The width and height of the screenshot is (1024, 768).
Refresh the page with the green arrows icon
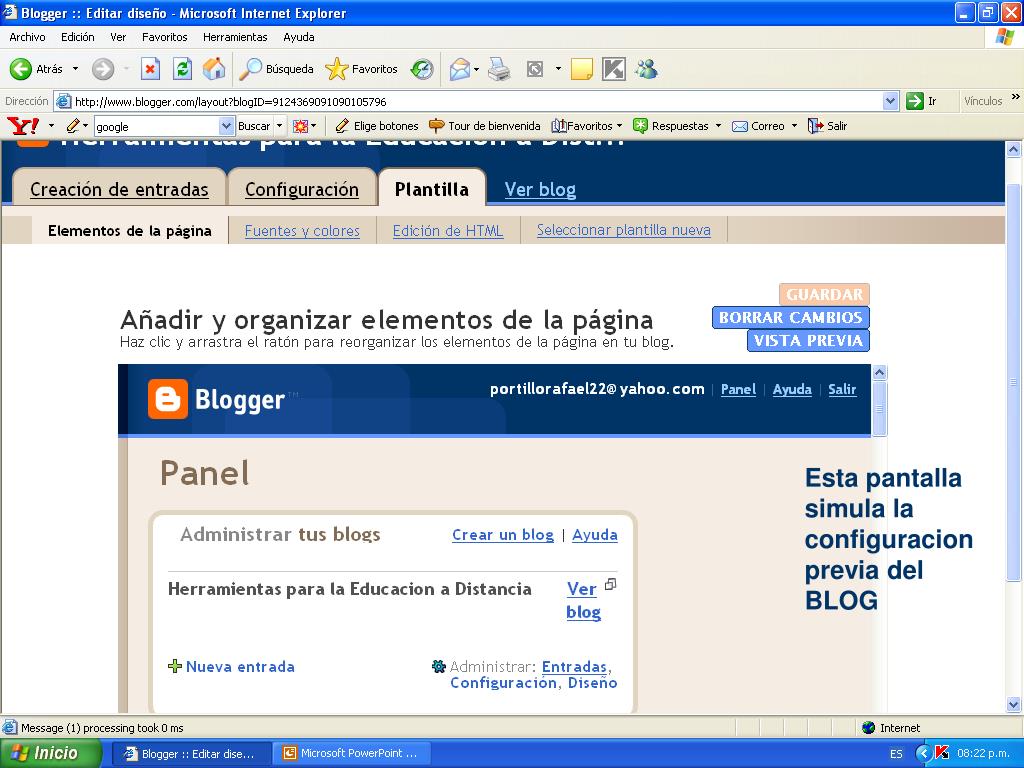tap(182, 69)
